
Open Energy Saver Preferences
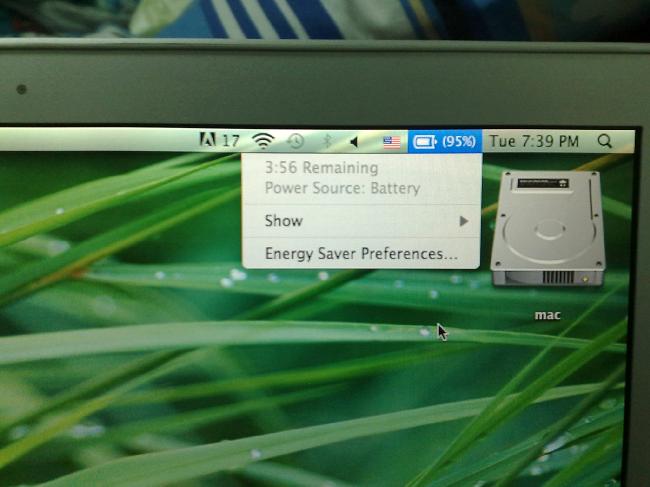click(x=361, y=254)
